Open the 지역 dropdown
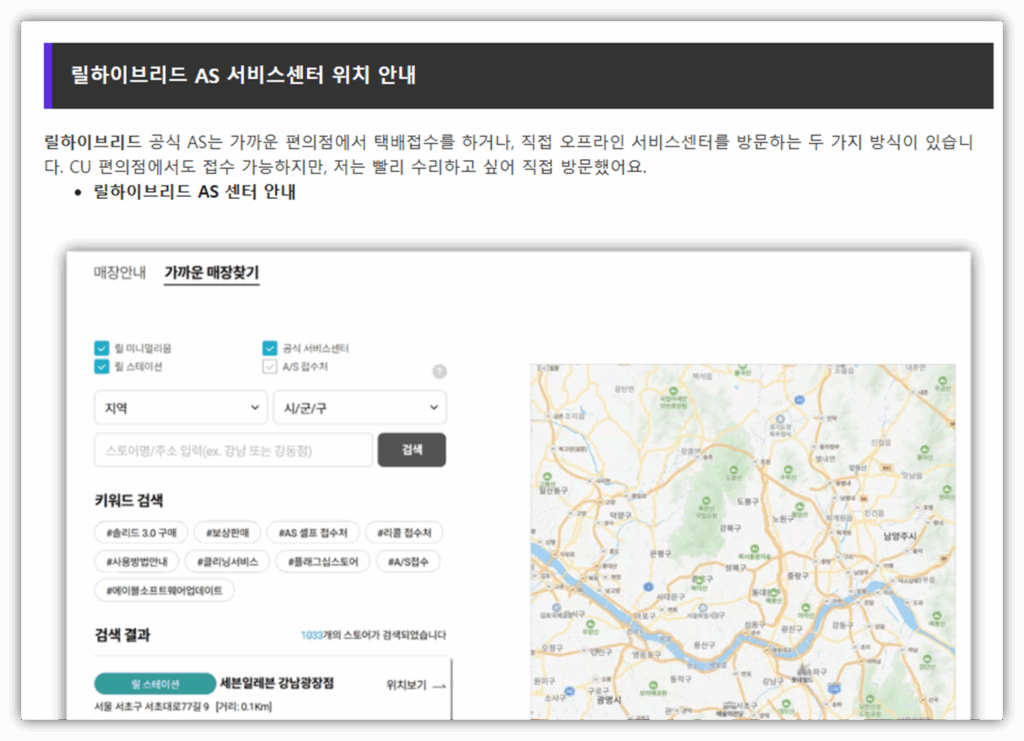 (x=180, y=407)
